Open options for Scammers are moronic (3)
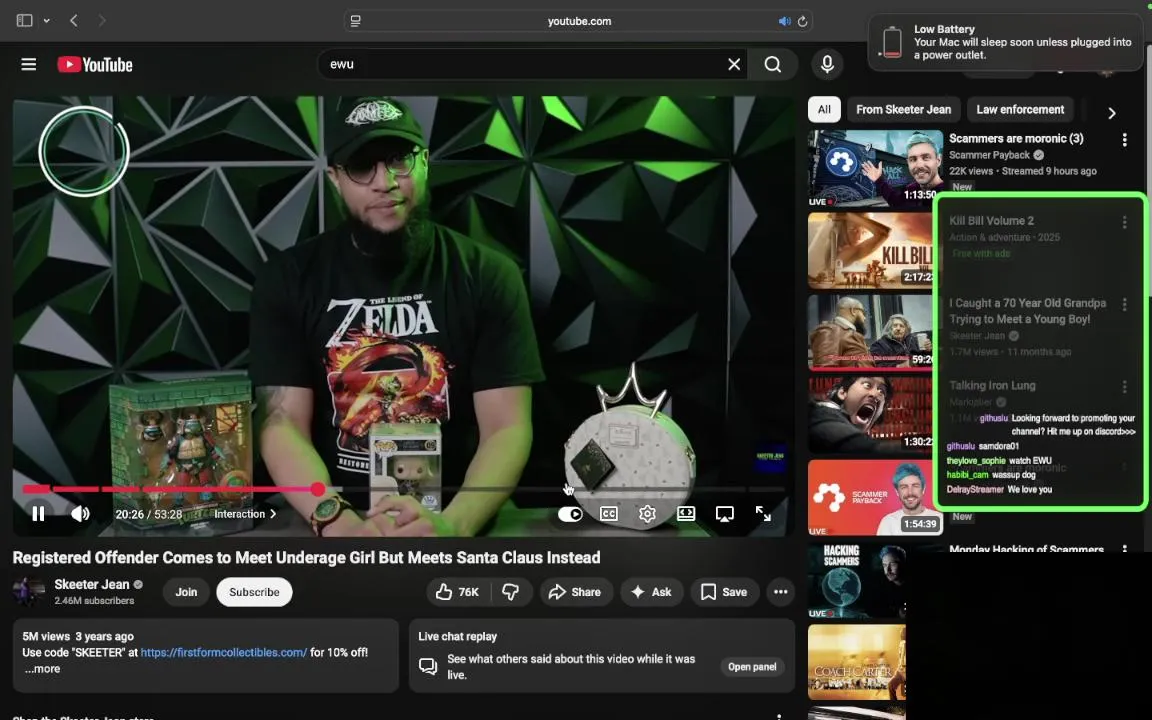 (1124, 140)
